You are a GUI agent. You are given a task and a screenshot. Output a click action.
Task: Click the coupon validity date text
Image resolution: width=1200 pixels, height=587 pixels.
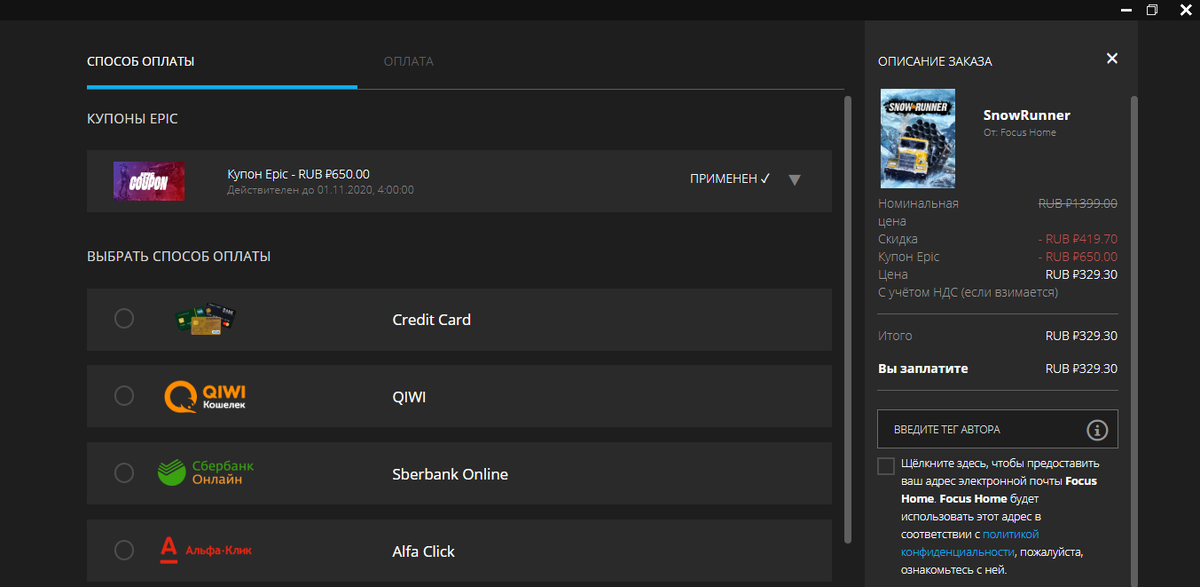click(x=320, y=190)
